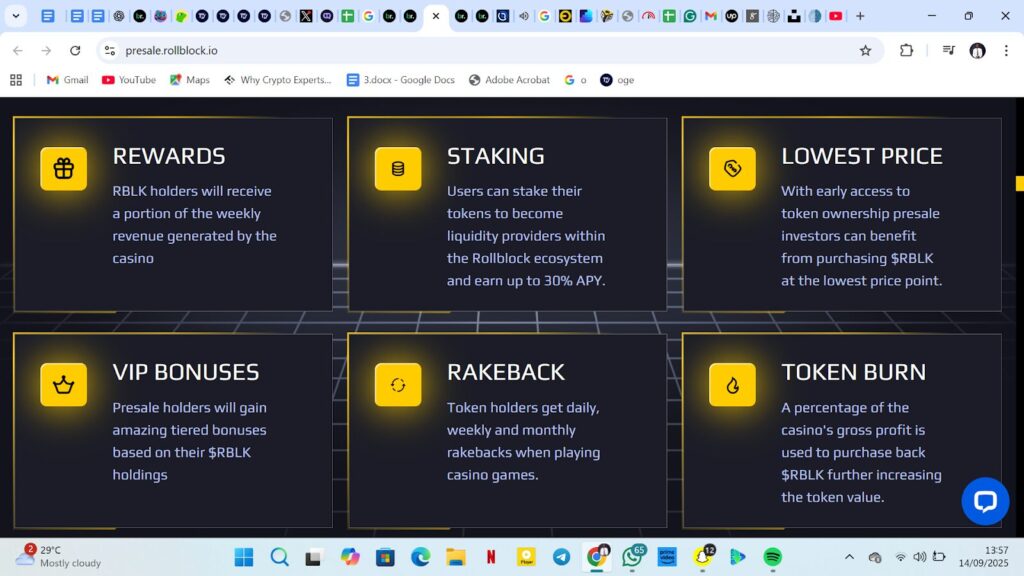Bookmark this page with the star icon
This screenshot has width=1024, height=576.
coord(866,51)
